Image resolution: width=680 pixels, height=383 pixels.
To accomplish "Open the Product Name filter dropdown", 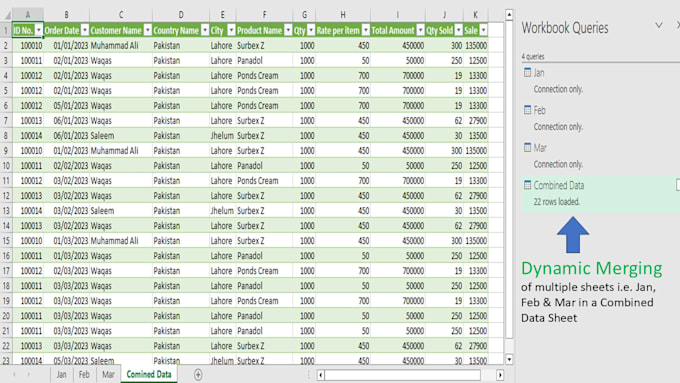I will (x=288, y=30).
